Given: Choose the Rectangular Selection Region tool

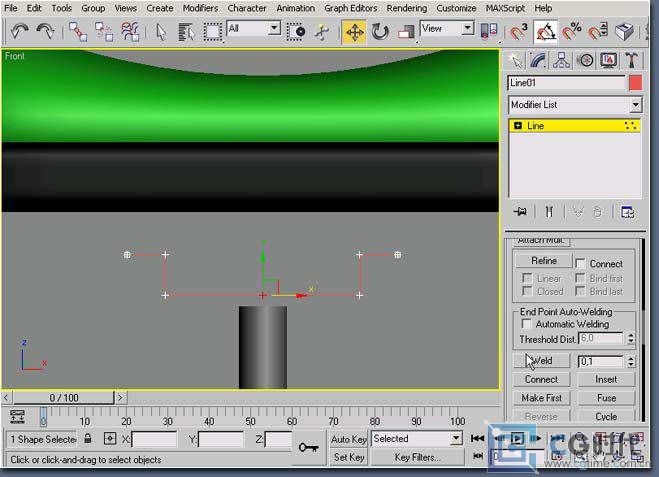Looking at the screenshot, I should click(213, 32).
